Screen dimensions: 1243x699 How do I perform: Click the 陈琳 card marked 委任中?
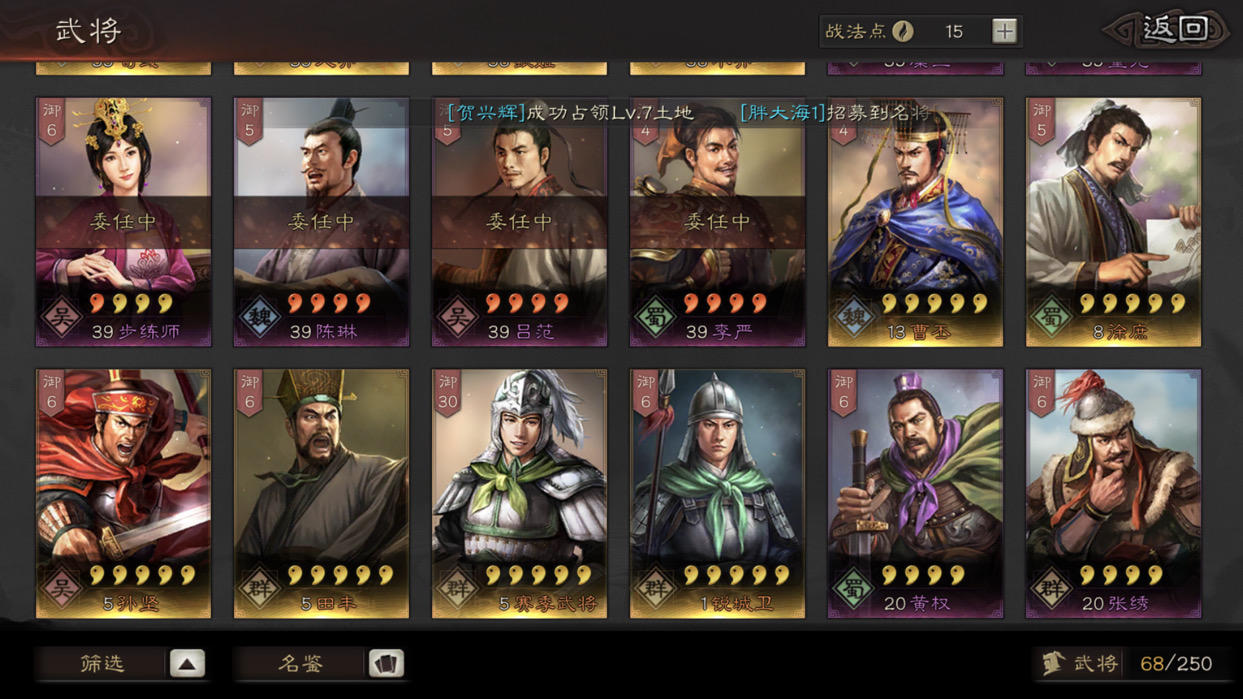click(x=321, y=222)
